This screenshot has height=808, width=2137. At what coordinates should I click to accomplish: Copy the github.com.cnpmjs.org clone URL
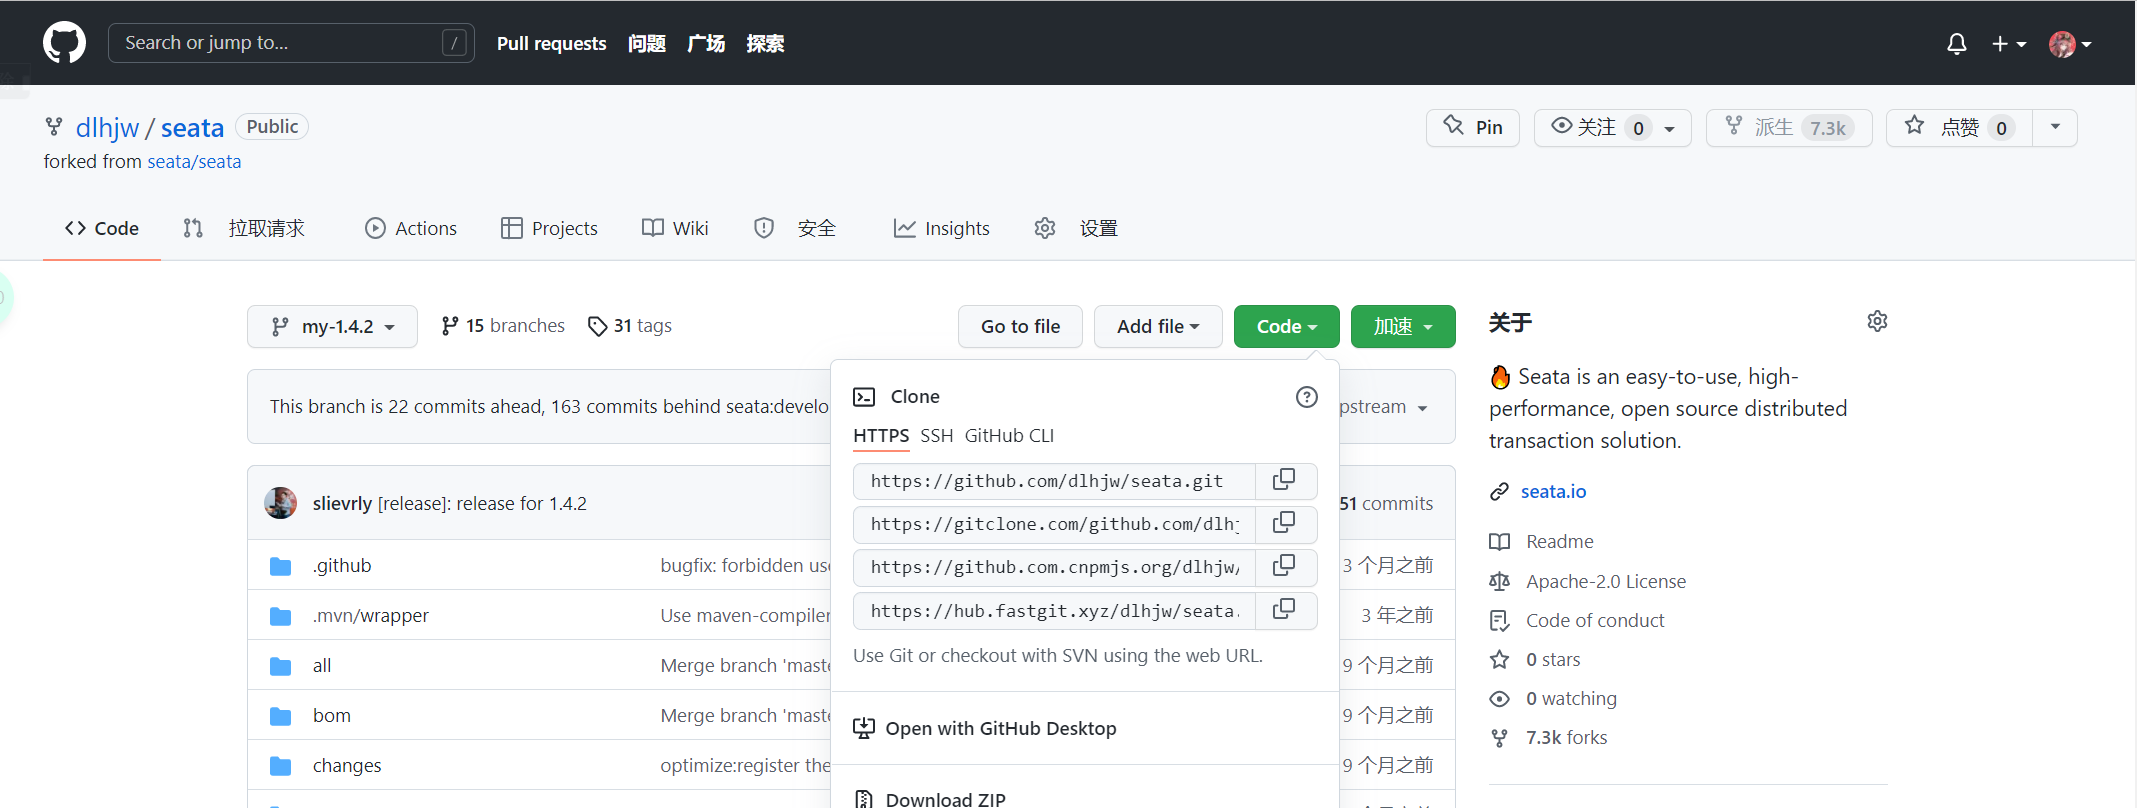[x=1285, y=567]
